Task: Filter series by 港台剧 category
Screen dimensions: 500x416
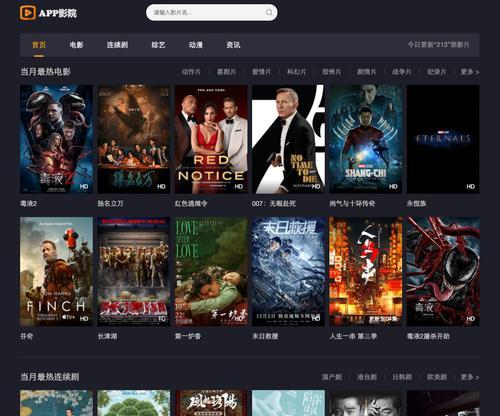Action: coord(367,377)
